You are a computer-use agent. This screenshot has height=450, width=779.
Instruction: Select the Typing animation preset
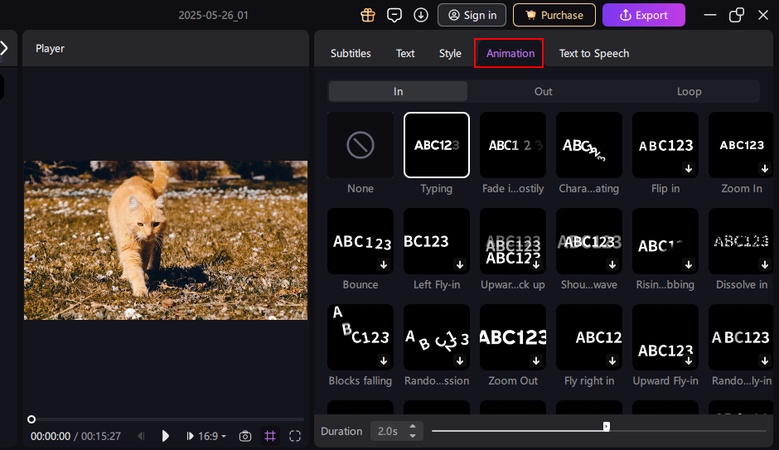(x=437, y=145)
